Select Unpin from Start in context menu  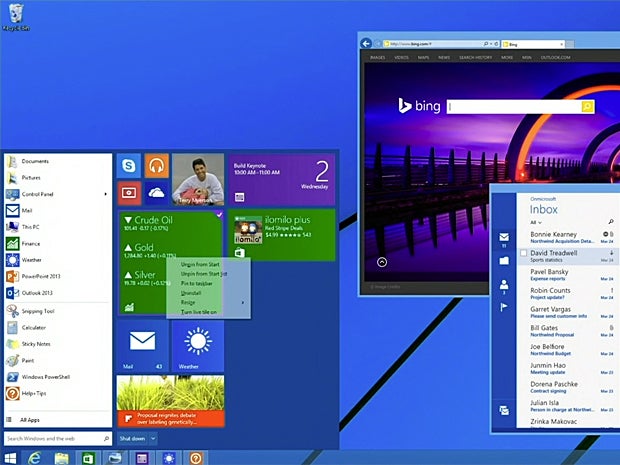point(200,265)
